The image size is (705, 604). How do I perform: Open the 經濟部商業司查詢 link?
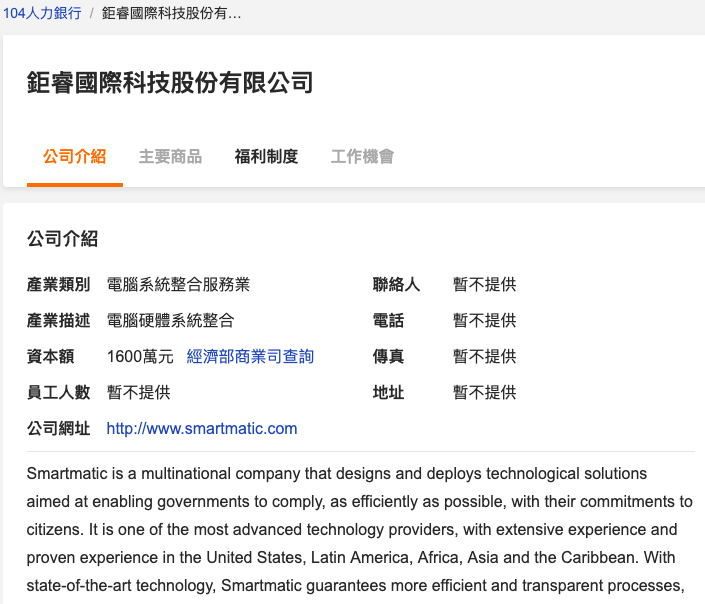pyautogui.click(x=250, y=357)
